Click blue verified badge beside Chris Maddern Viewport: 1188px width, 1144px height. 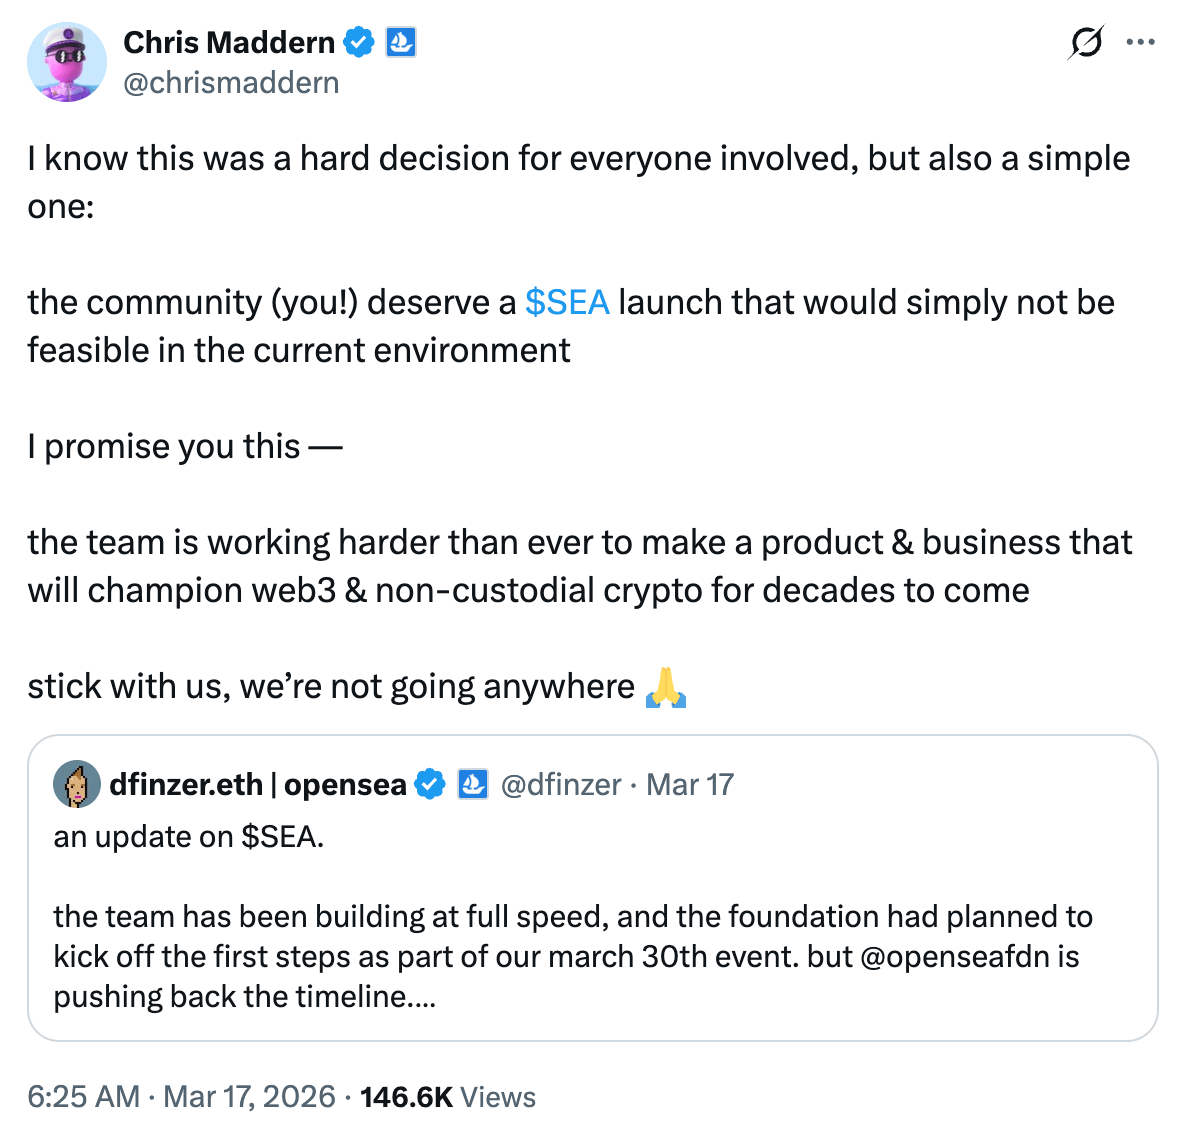[359, 43]
